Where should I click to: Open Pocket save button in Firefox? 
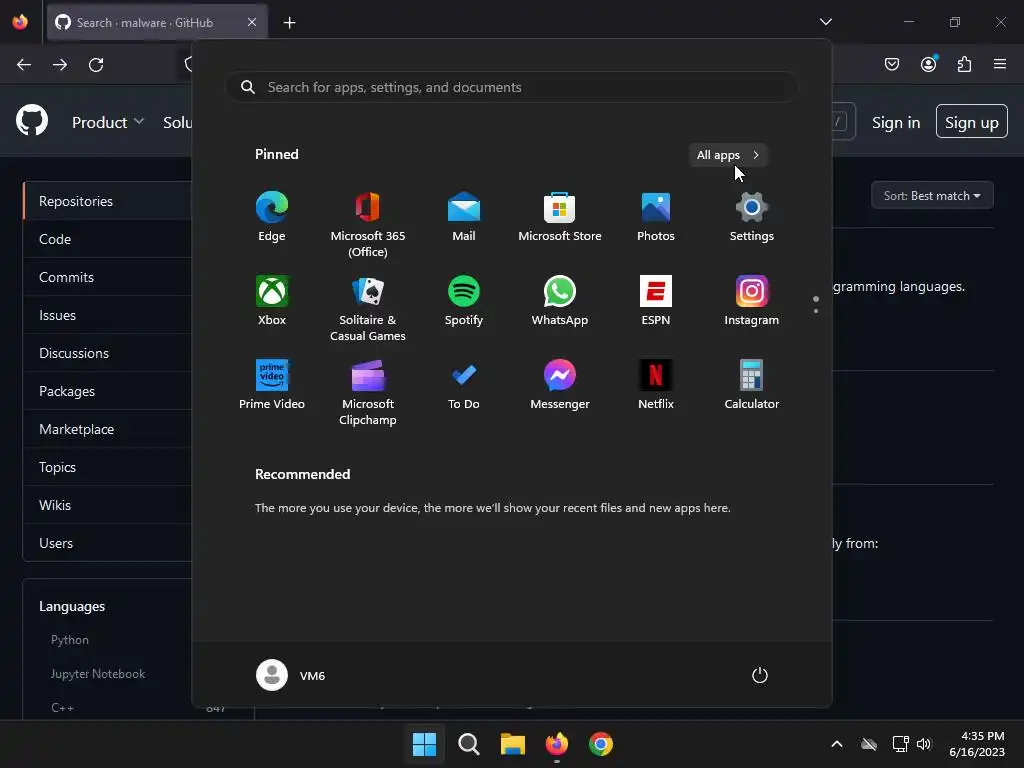click(892, 64)
